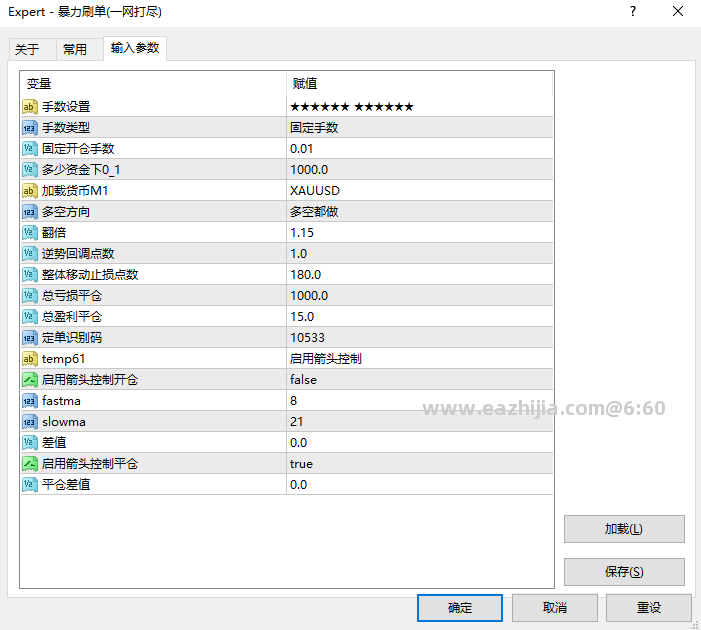This screenshot has width=701, height=630.
Task: Click the bool icon beside 启用箭头控制开仓
Action: click(30, 380)
